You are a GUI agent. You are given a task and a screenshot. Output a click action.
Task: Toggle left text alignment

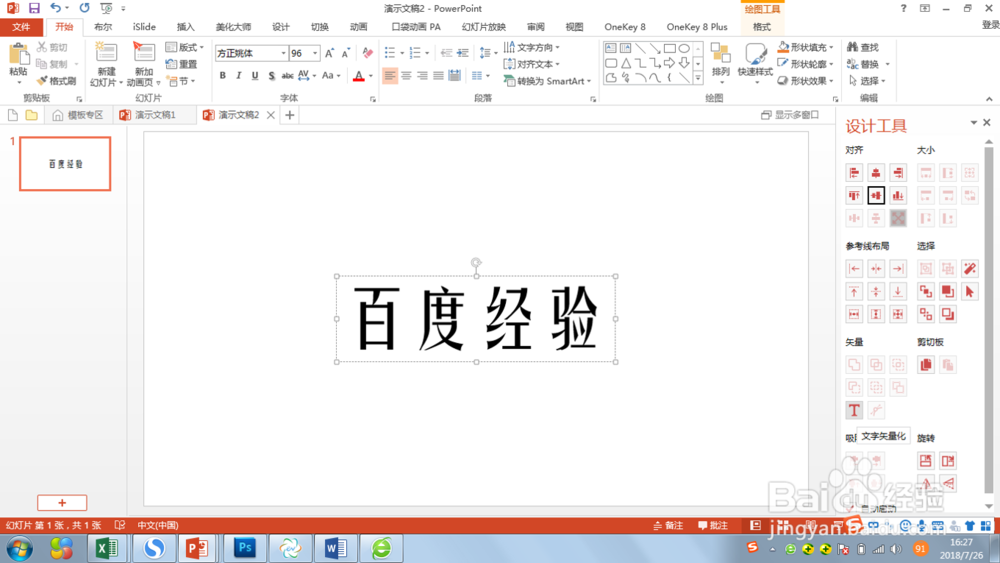(390, 76)
